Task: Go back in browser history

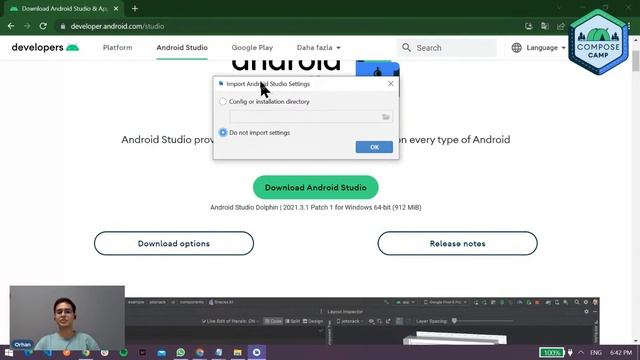Action: (11, 26)
